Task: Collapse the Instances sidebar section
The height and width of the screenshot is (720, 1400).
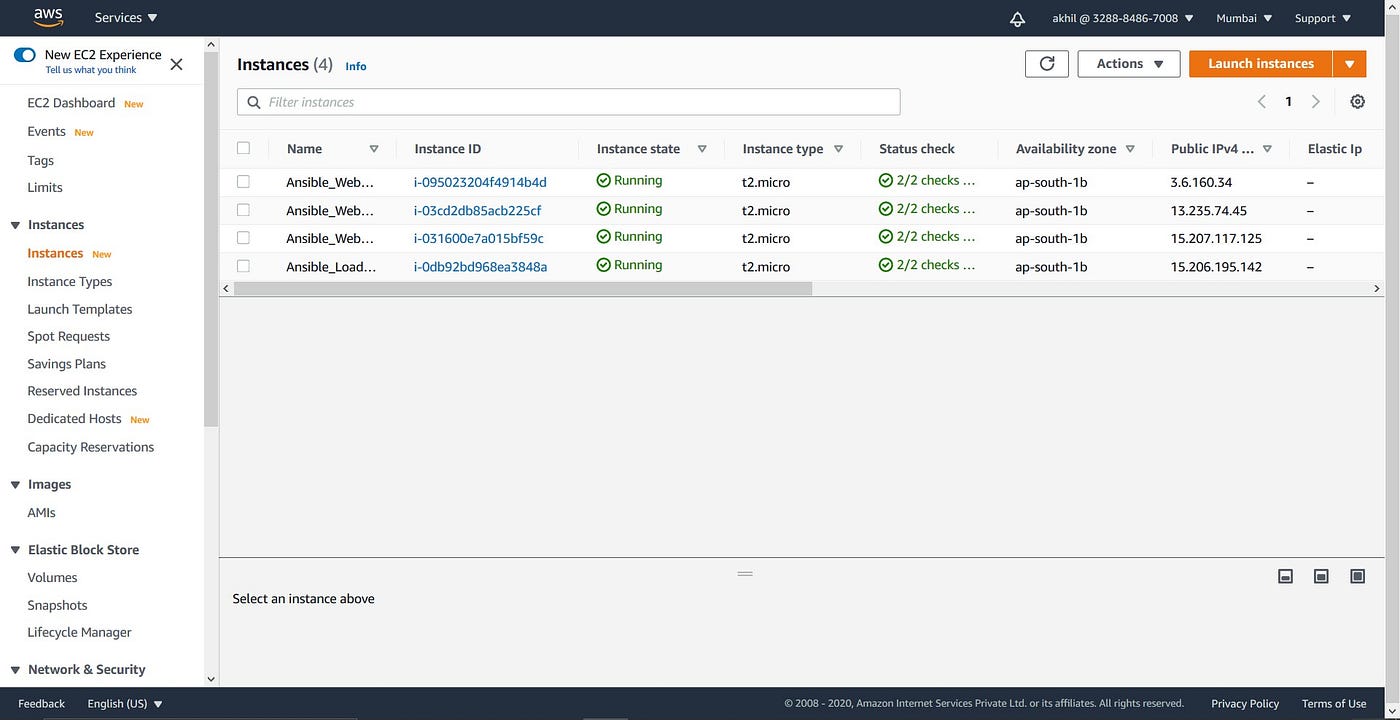Action: (x=15, y=225)
